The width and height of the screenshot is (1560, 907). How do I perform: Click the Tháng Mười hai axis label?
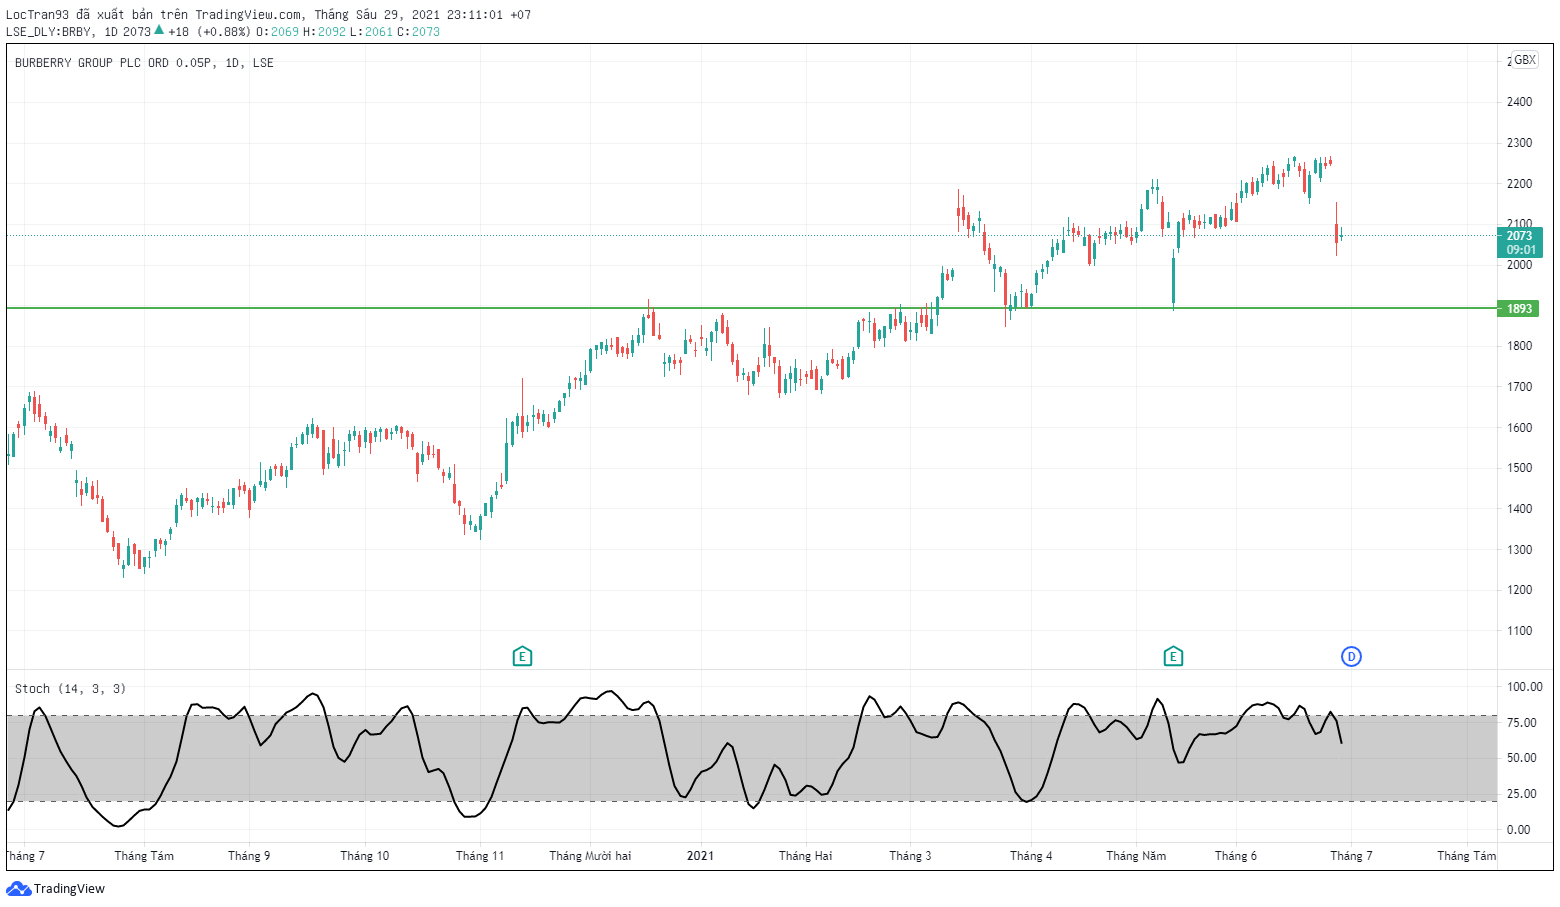(590, 856)
